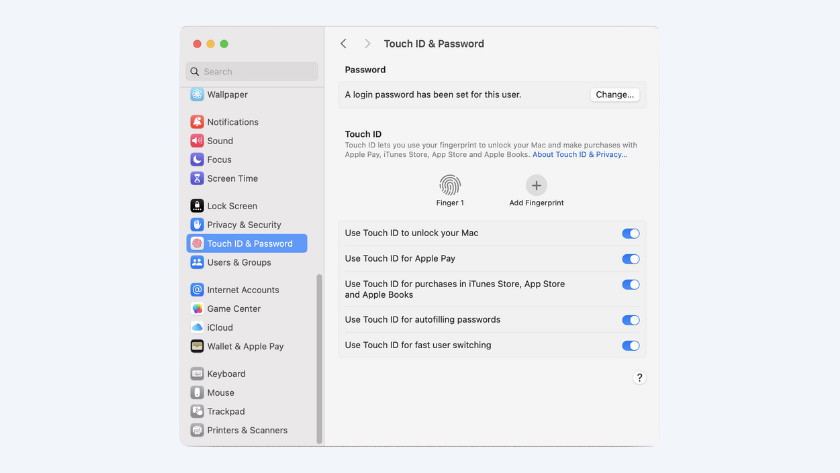Toggle Use Touch ID for Apple Pay
The image size is (840, 473).
[631, 259]
